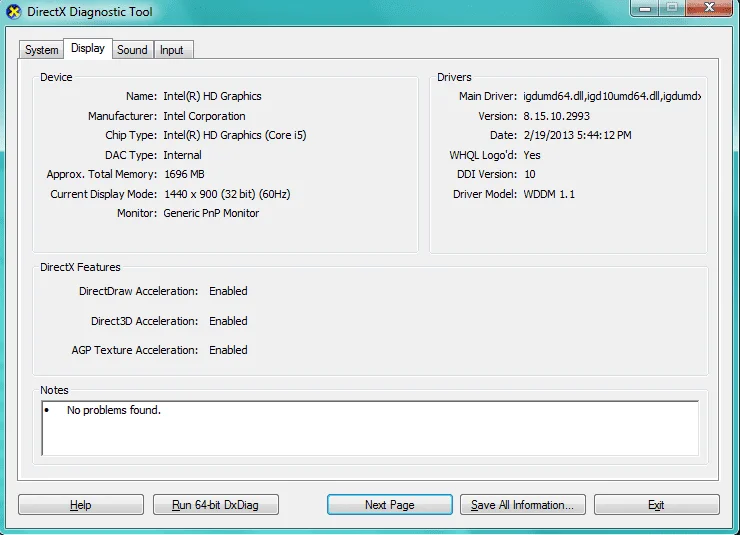The width and height of the screenshot is (740, 535).
Task: Click manufacturer value 'Intel Corporation'
Action: [x=204, y=116]
